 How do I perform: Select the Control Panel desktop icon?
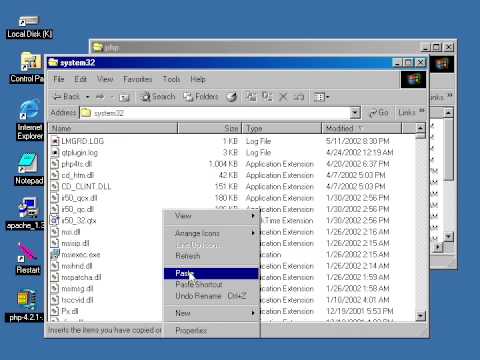(29, 68)
